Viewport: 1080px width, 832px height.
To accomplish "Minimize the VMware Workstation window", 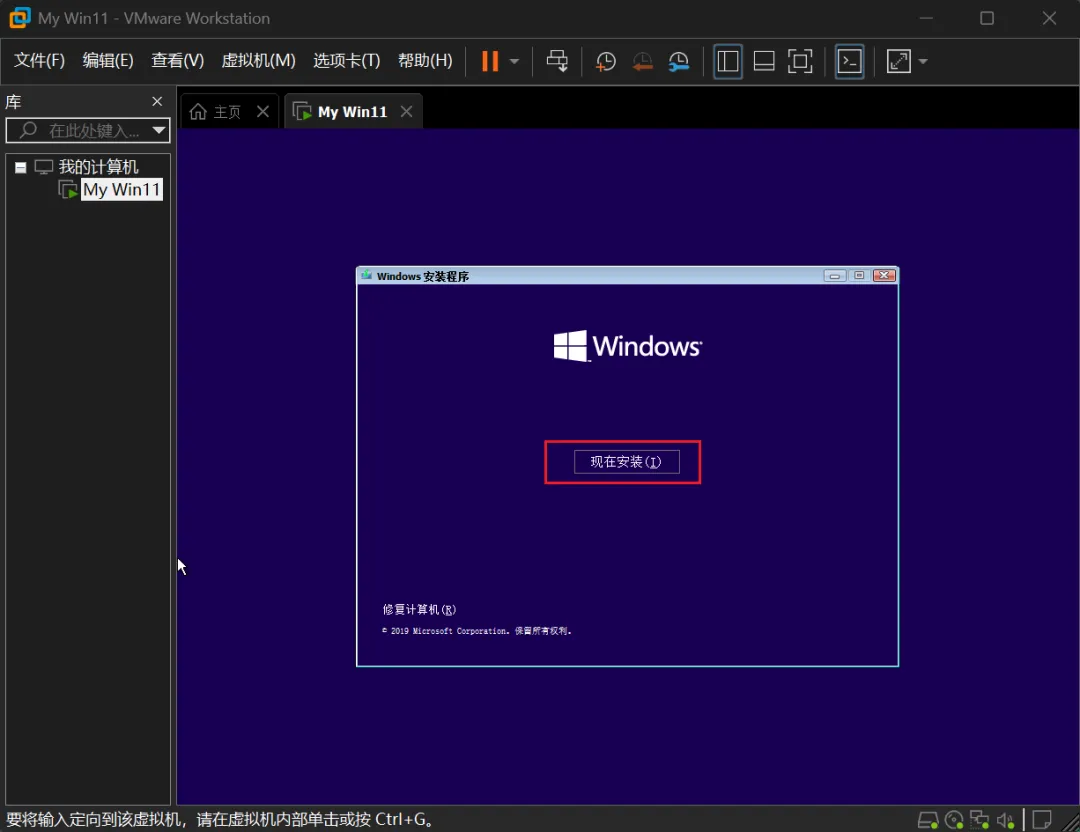I will (x=926, y=18).
